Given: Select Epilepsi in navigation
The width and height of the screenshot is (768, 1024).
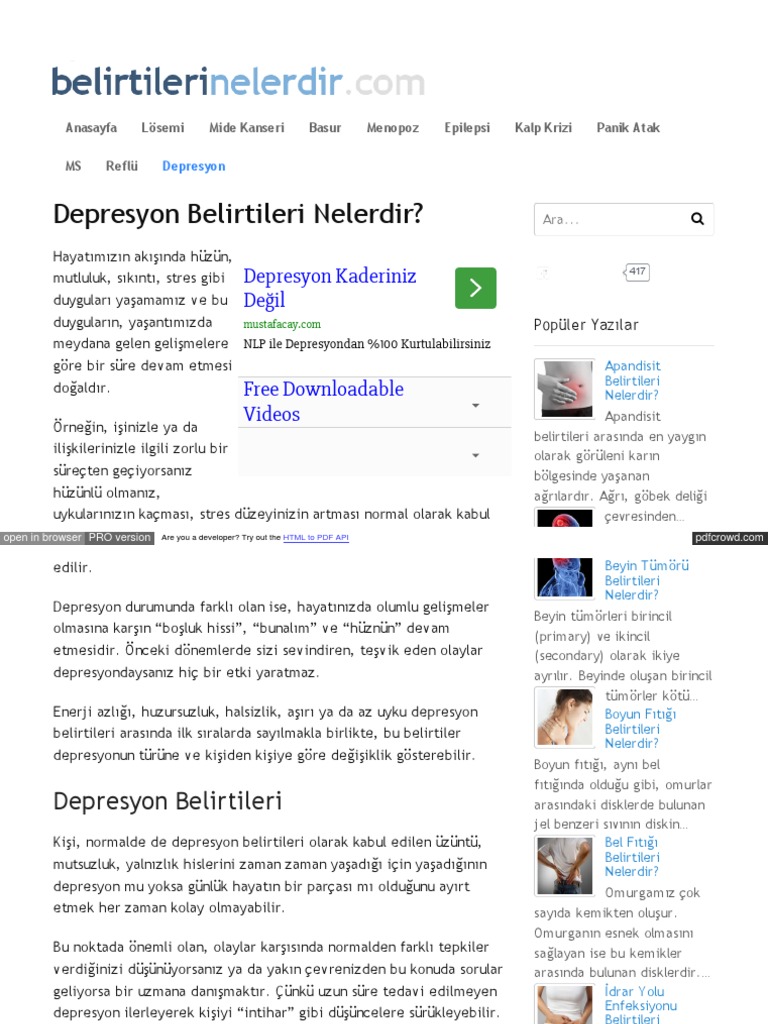Looking at the screenshot, I should point(467,127).
